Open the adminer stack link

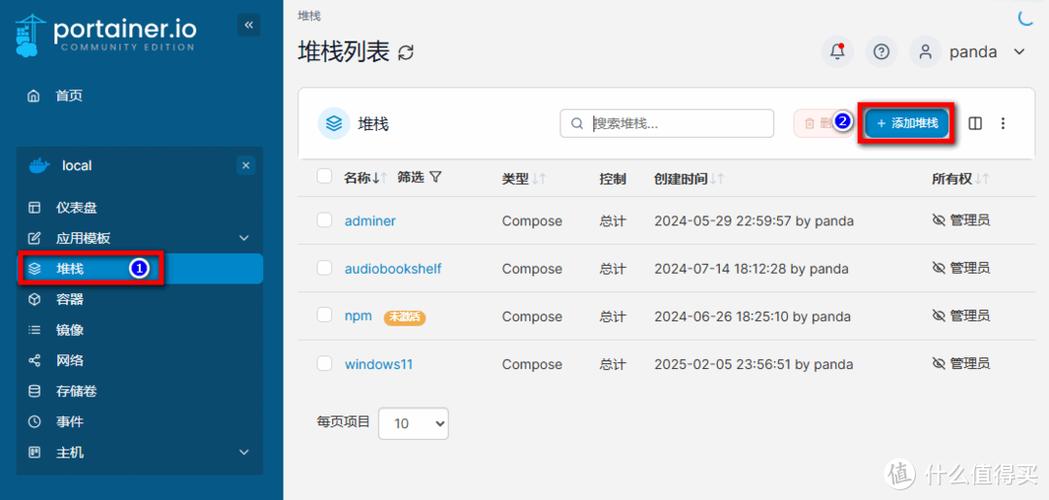coord(370,221)
